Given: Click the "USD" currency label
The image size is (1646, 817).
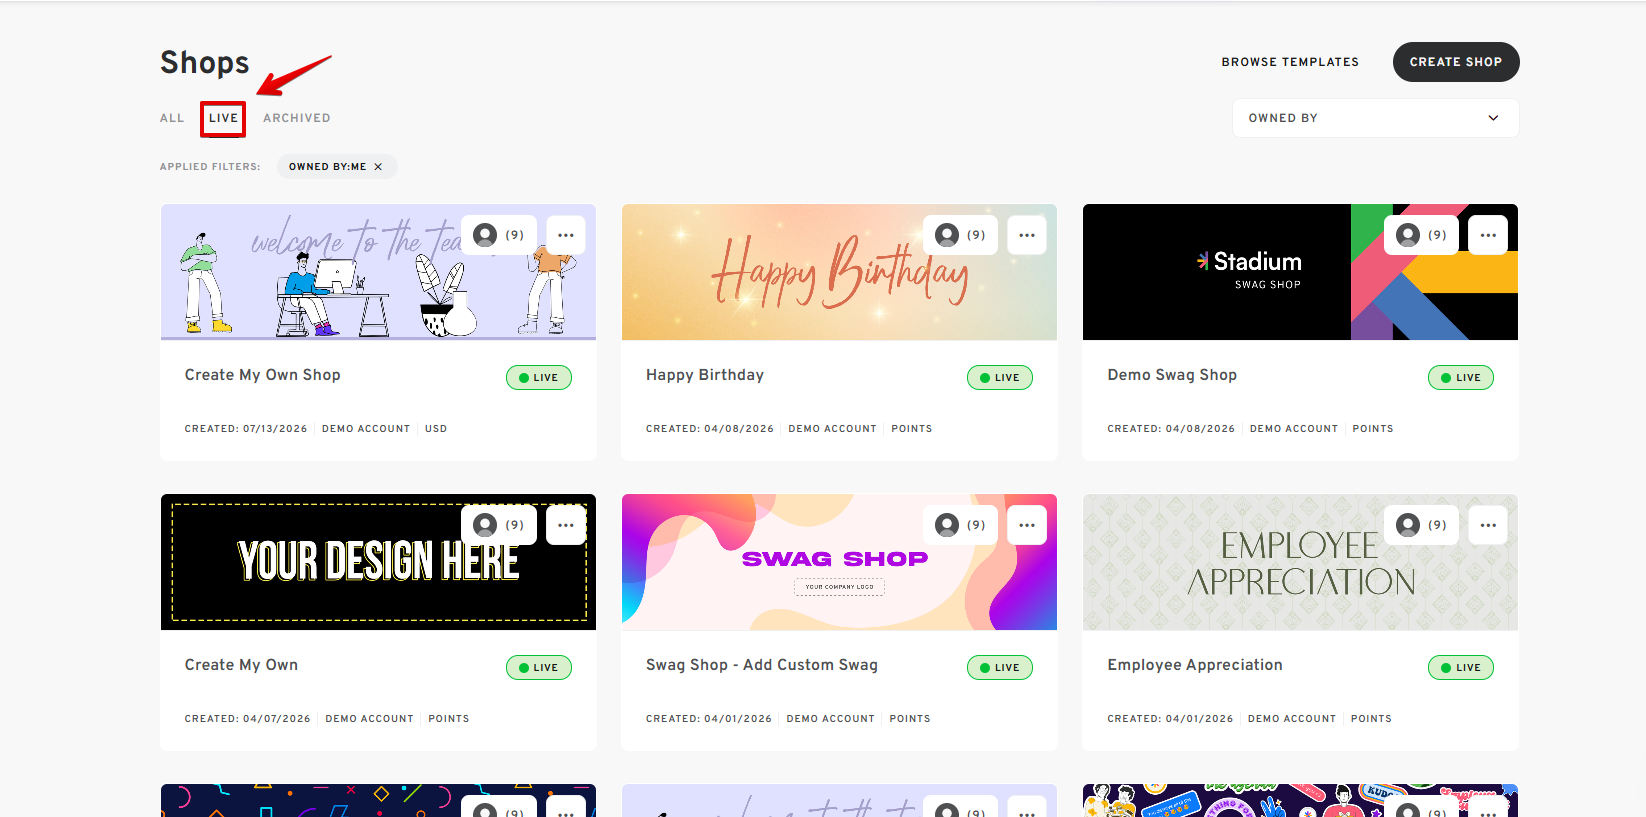Looking at the screenshot, I should point(436,429).
